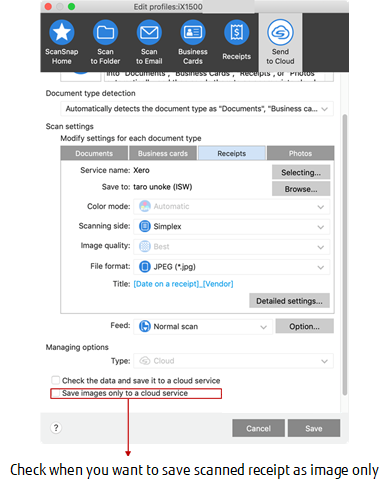Pick the Business Cards profile icon

pos(193,32)
